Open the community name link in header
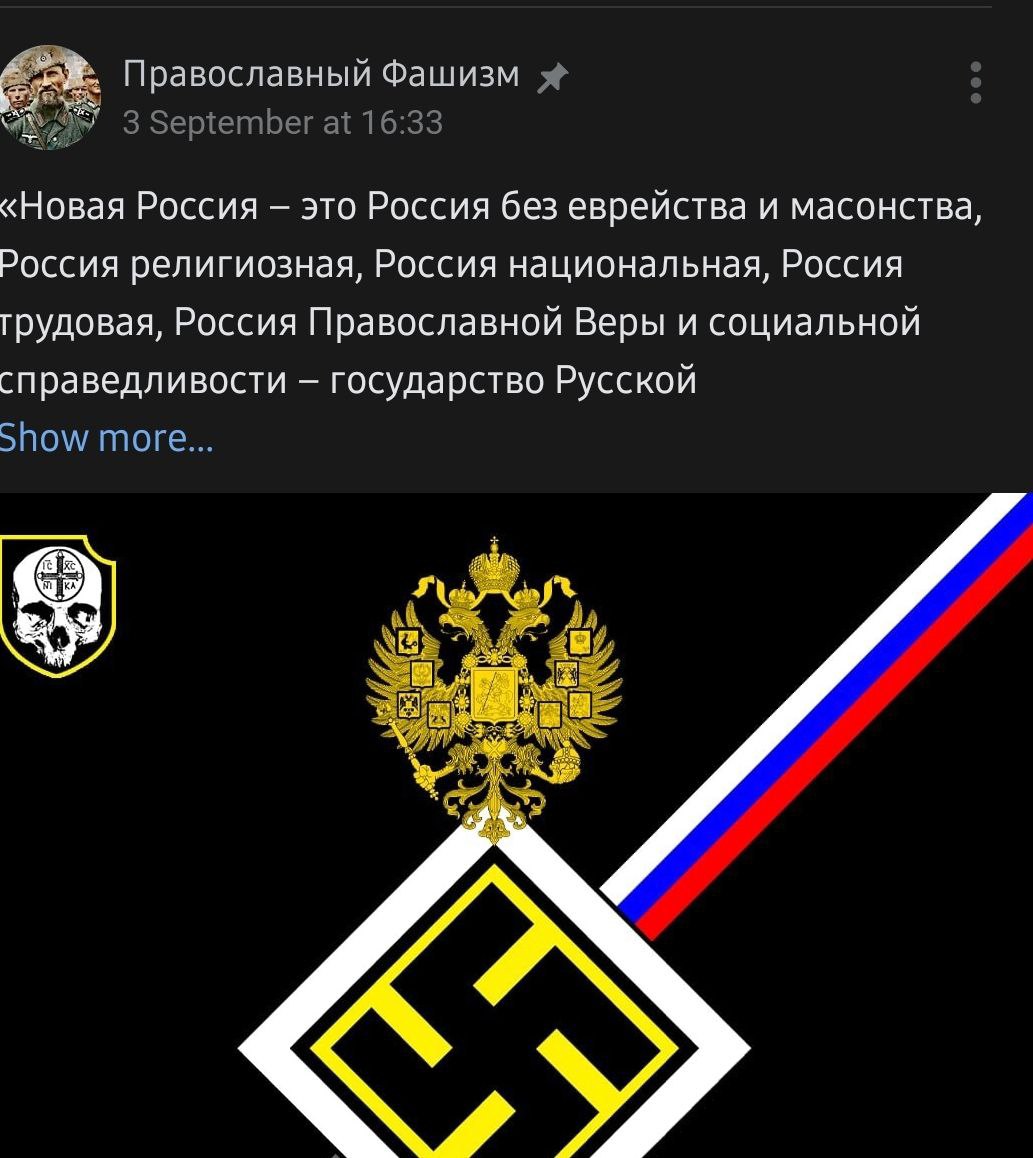This screenshot has width=1033, height=1158. coord(321,75)
